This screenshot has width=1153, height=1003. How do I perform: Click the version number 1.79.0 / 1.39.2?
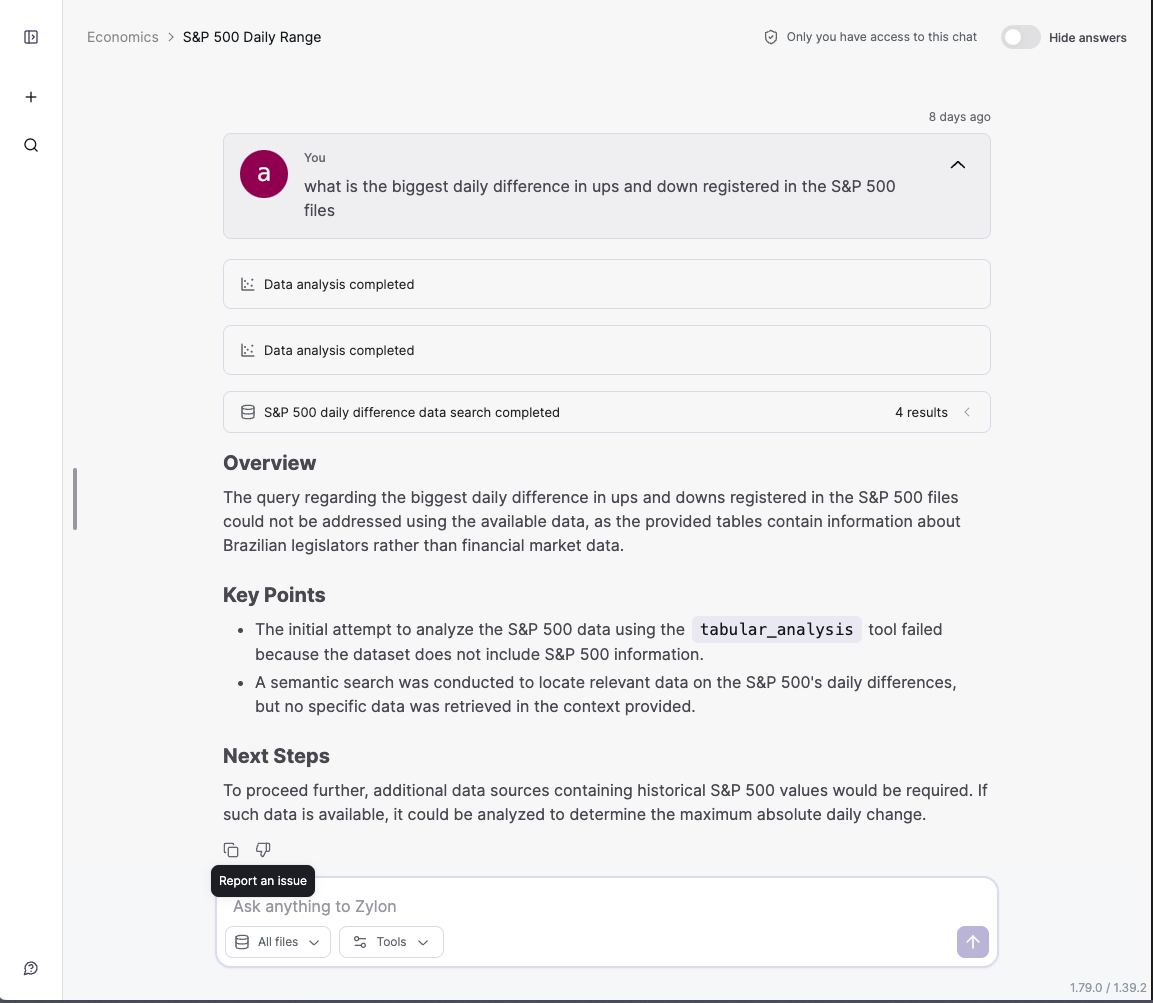pos(1107,988)
